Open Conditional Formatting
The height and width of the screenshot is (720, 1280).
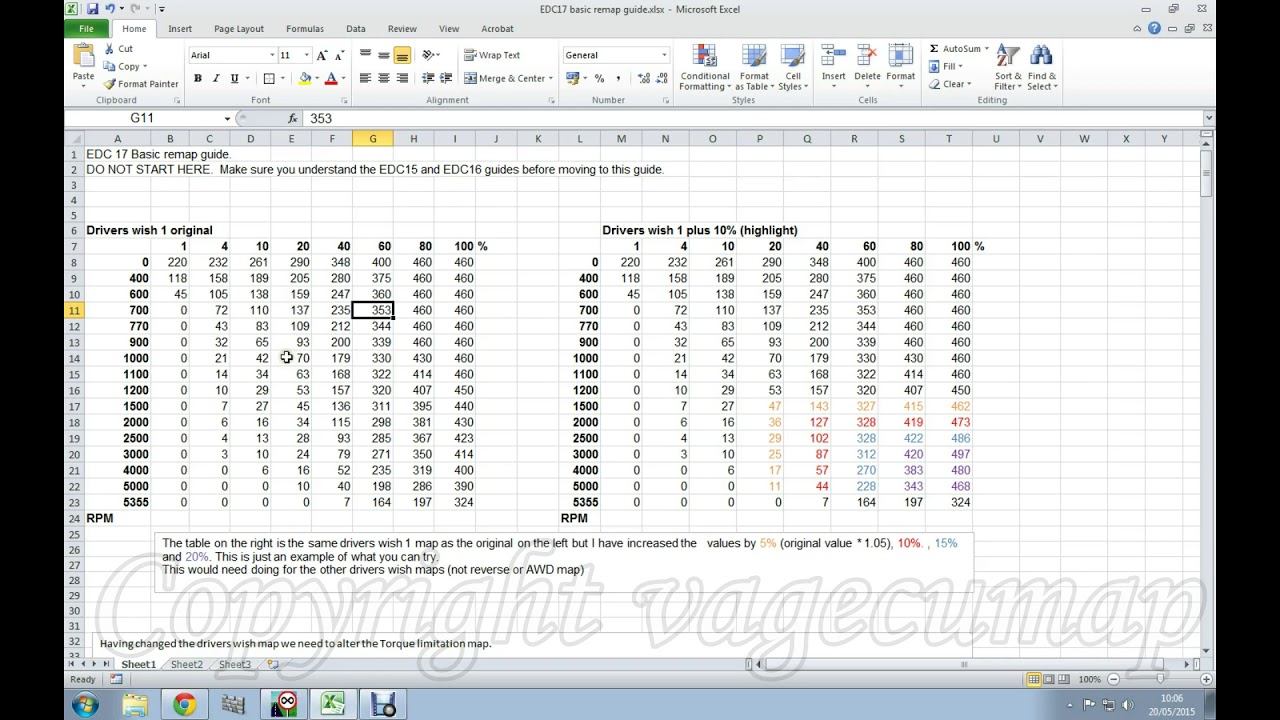[705, 68]
